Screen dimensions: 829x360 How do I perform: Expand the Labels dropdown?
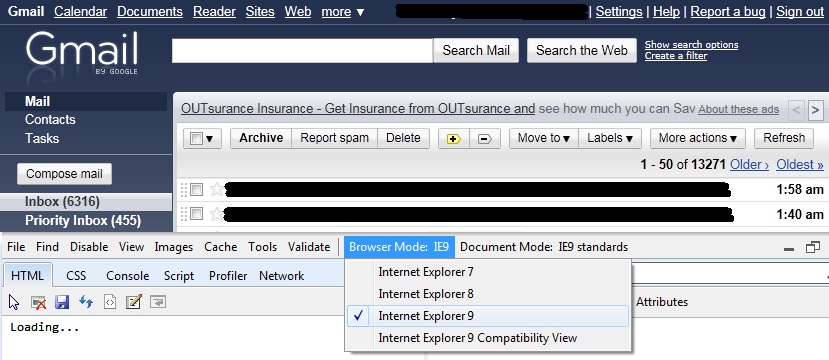click(x=610, y=139)
